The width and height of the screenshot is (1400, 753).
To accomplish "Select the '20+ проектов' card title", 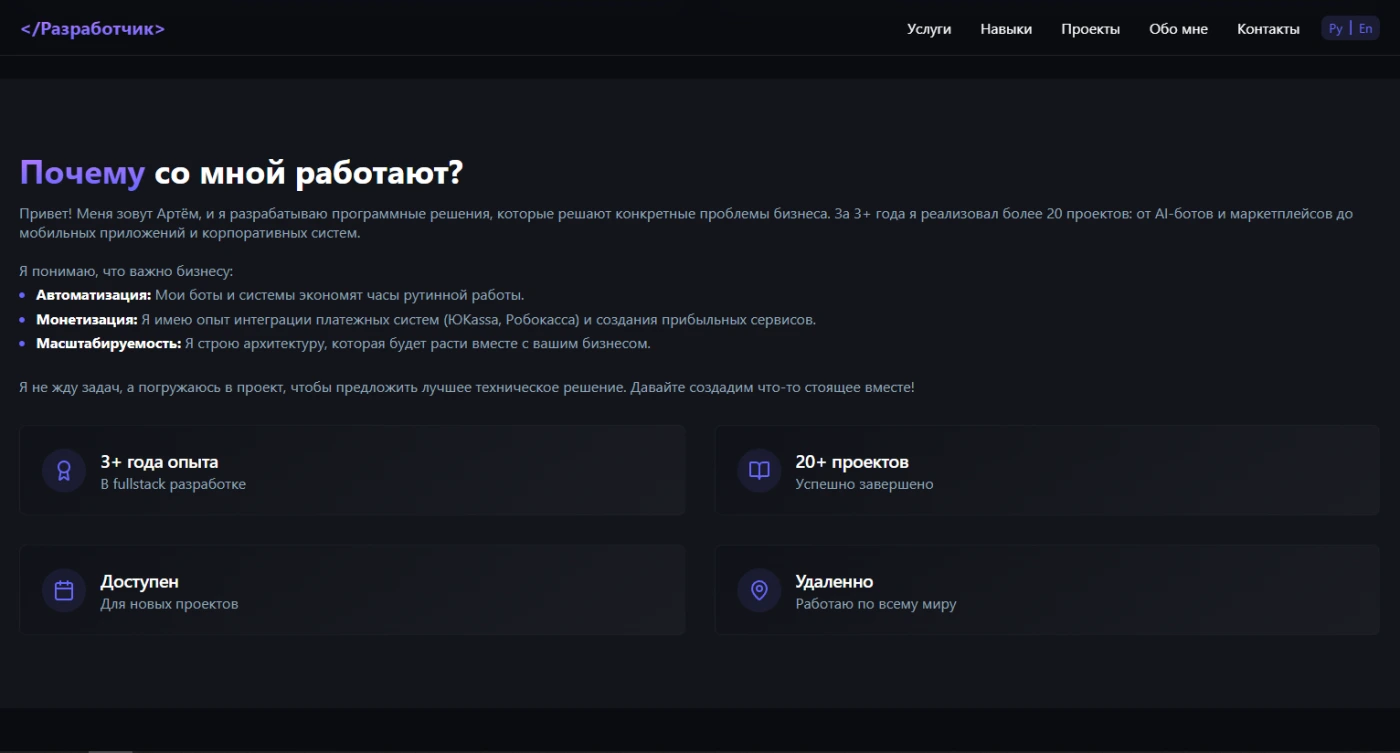I will (851, 462).
